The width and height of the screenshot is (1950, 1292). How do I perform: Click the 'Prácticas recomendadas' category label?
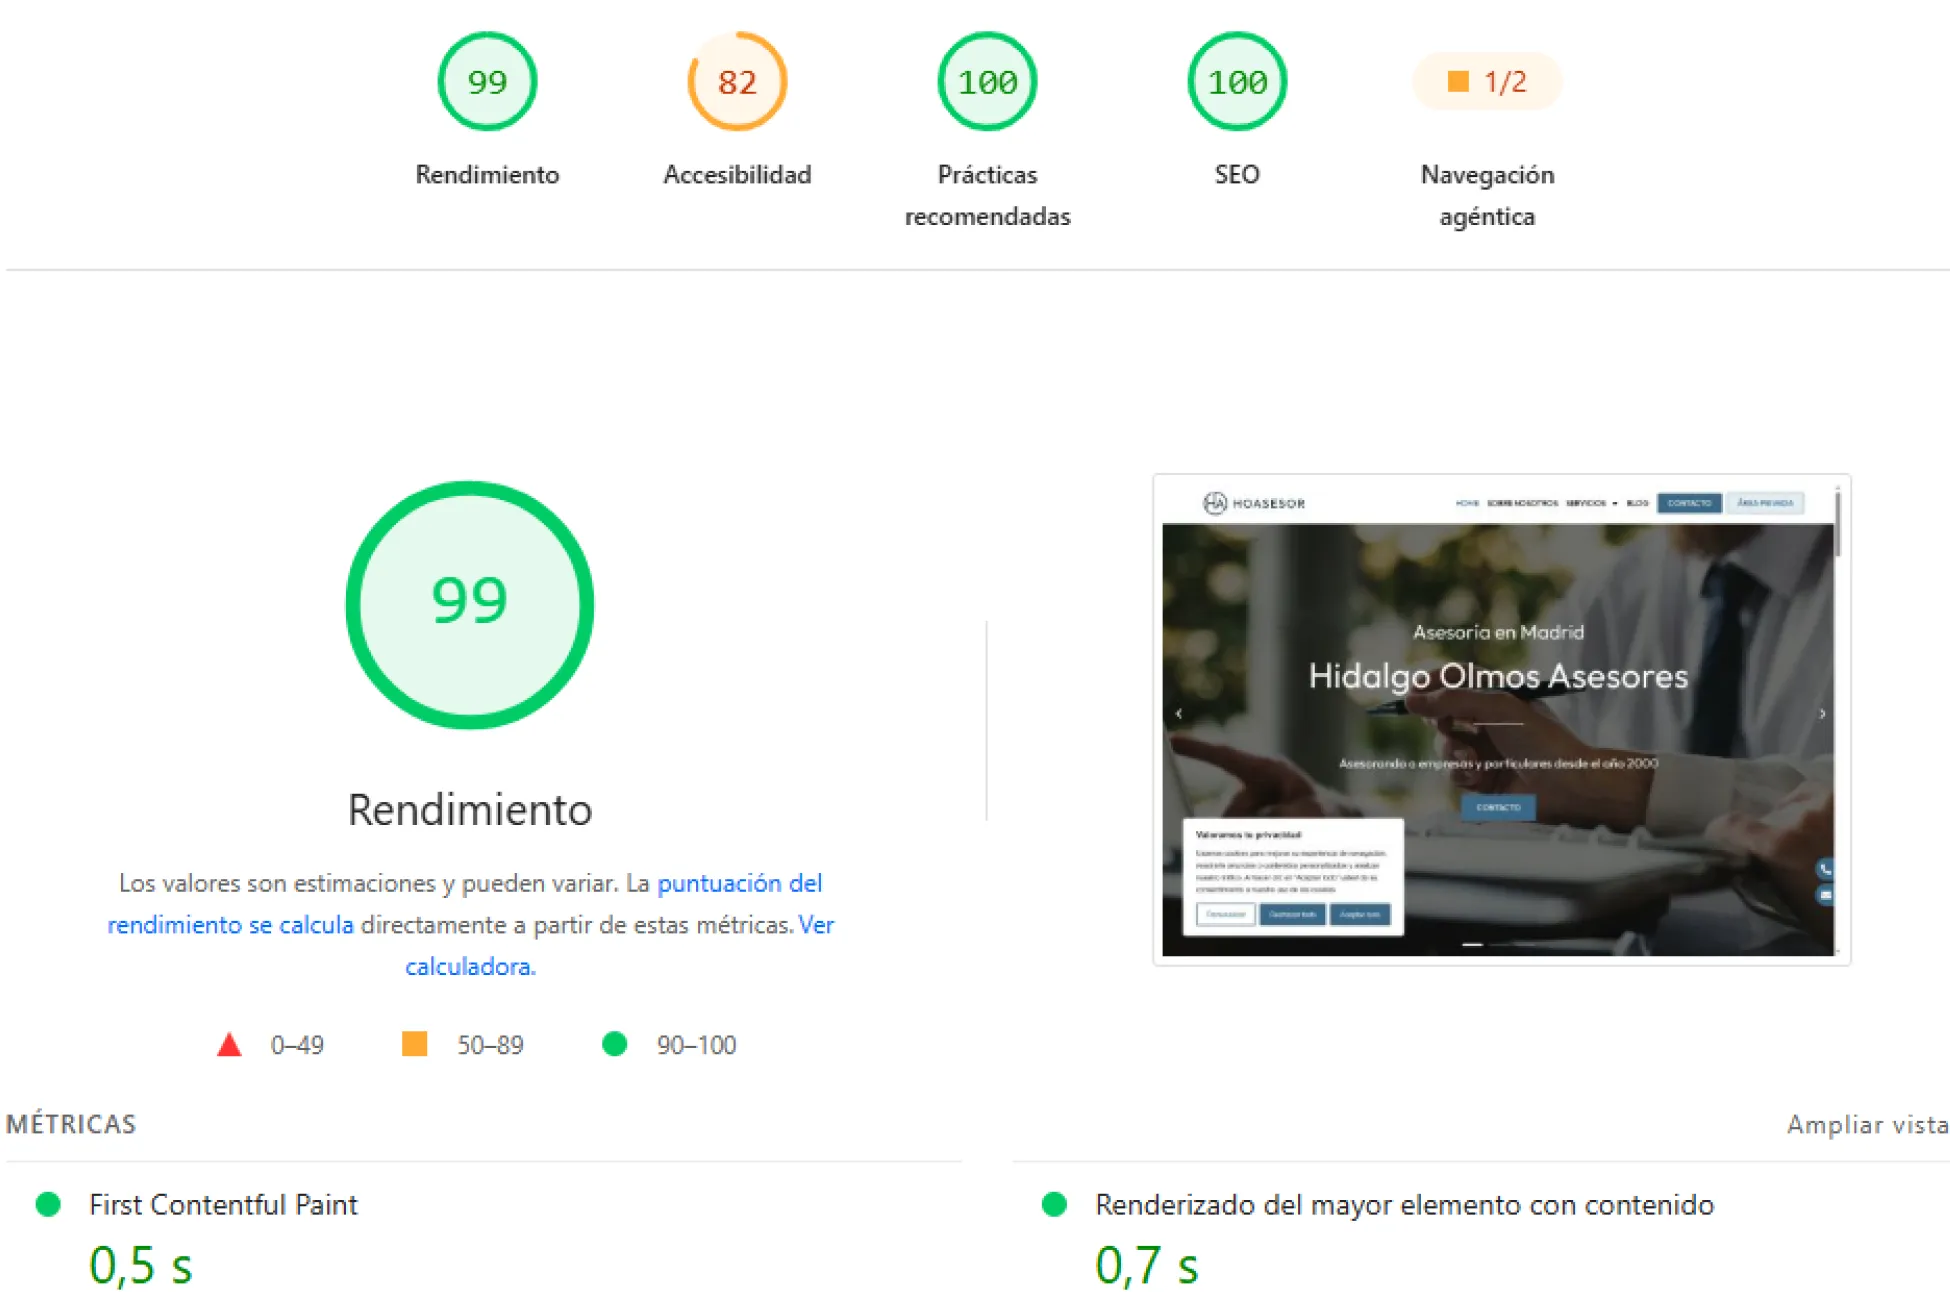pos(987,196)
